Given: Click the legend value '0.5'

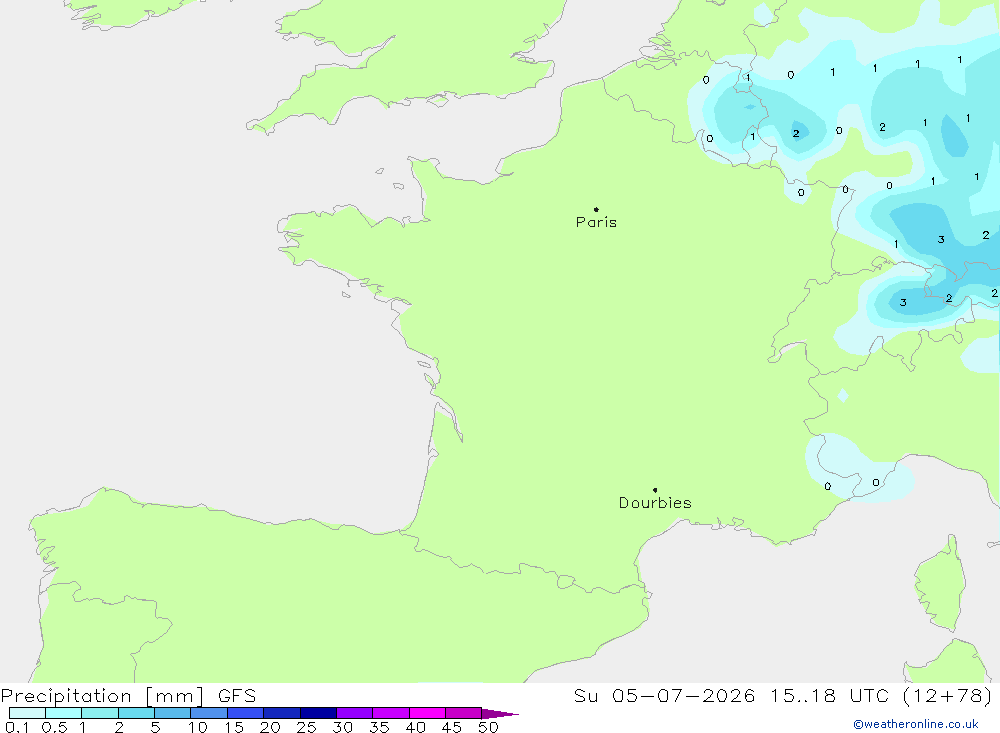Looking at the screenshot, I should pyautogui.click(x=54, y=727).
